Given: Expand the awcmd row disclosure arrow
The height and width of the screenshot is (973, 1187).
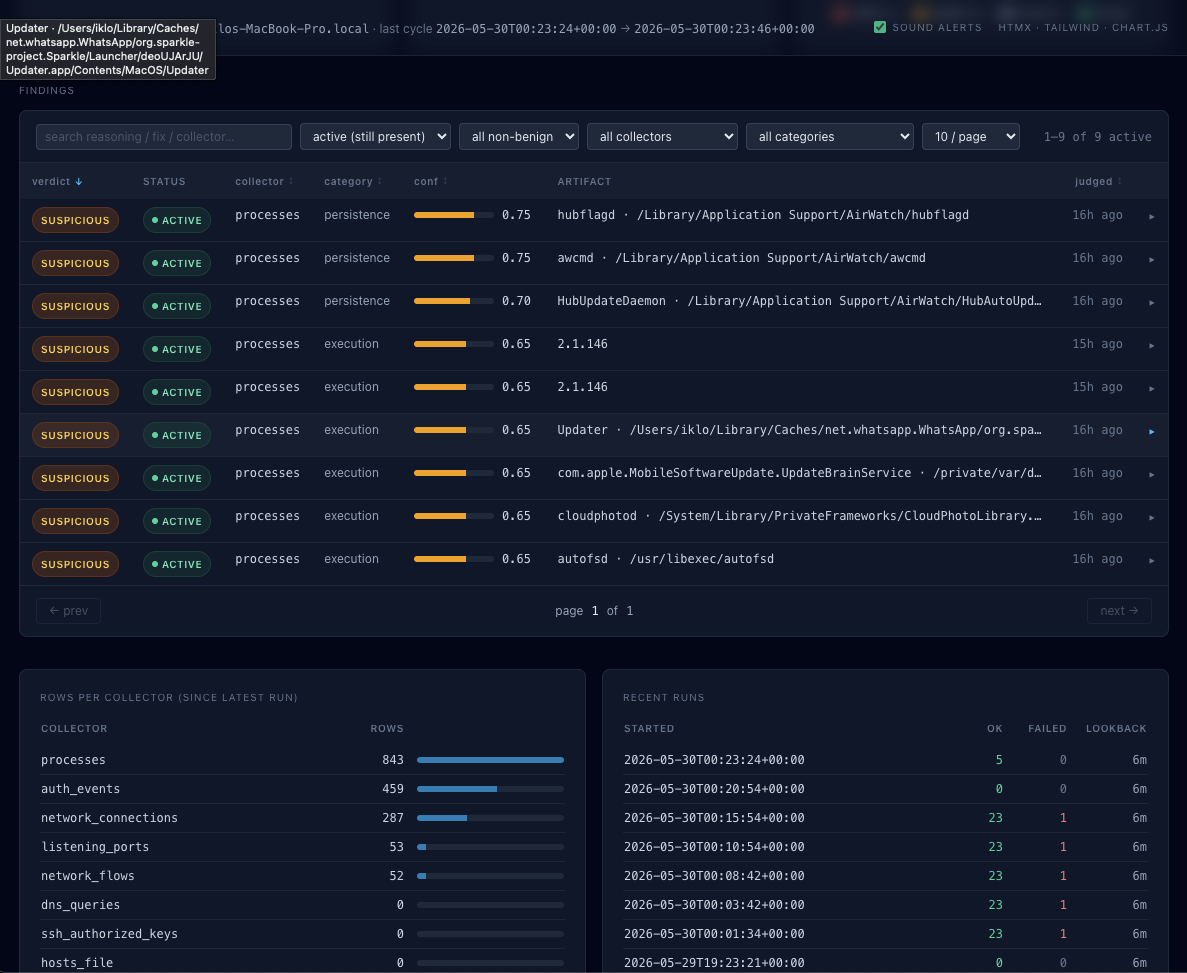Looking at the screenshot, I should click(x=1151, y=260).
